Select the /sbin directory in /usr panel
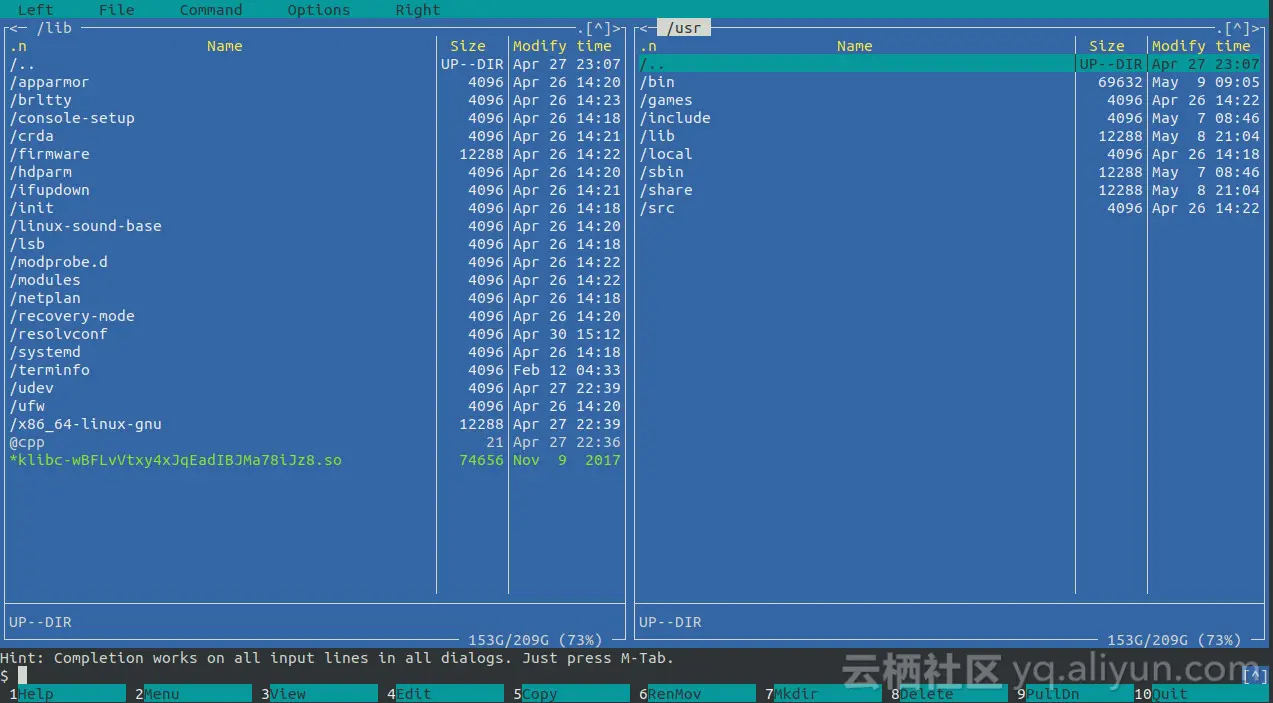Image resolution: width=1273 pixels, height=703 pixels. (950, 172)
